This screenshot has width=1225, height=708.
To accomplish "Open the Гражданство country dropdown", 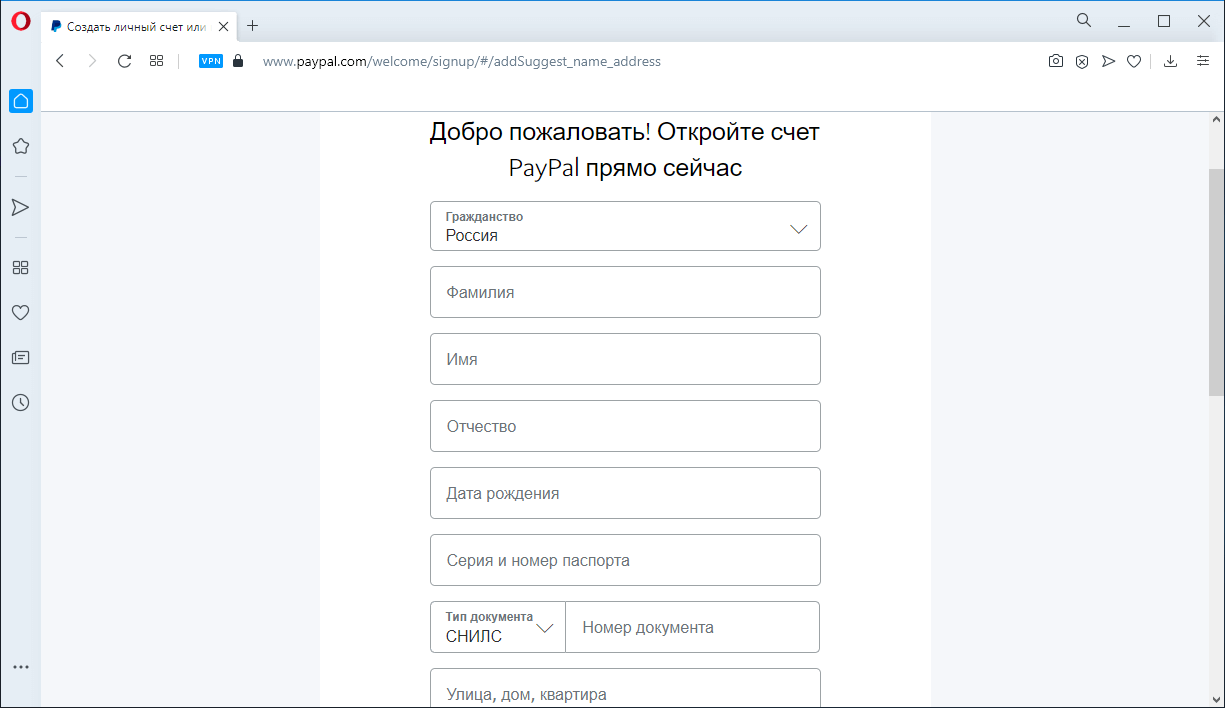I will coord(625,226).
